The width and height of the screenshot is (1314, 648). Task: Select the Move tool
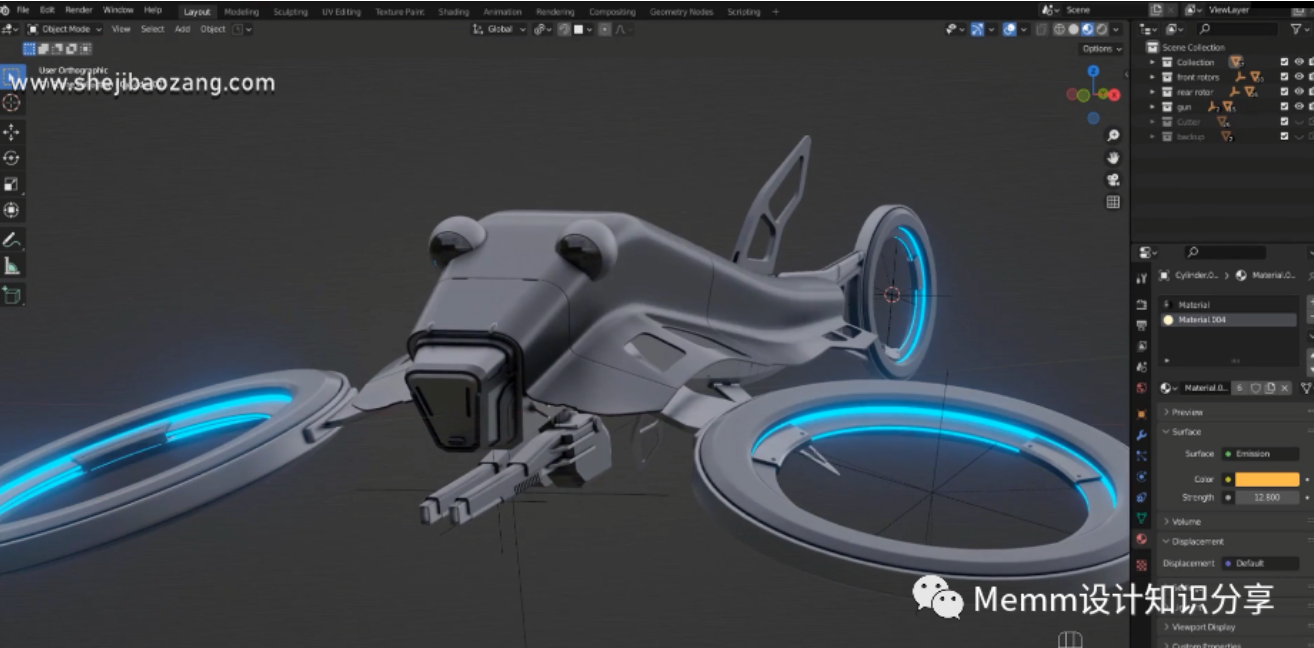coord(11,132)
